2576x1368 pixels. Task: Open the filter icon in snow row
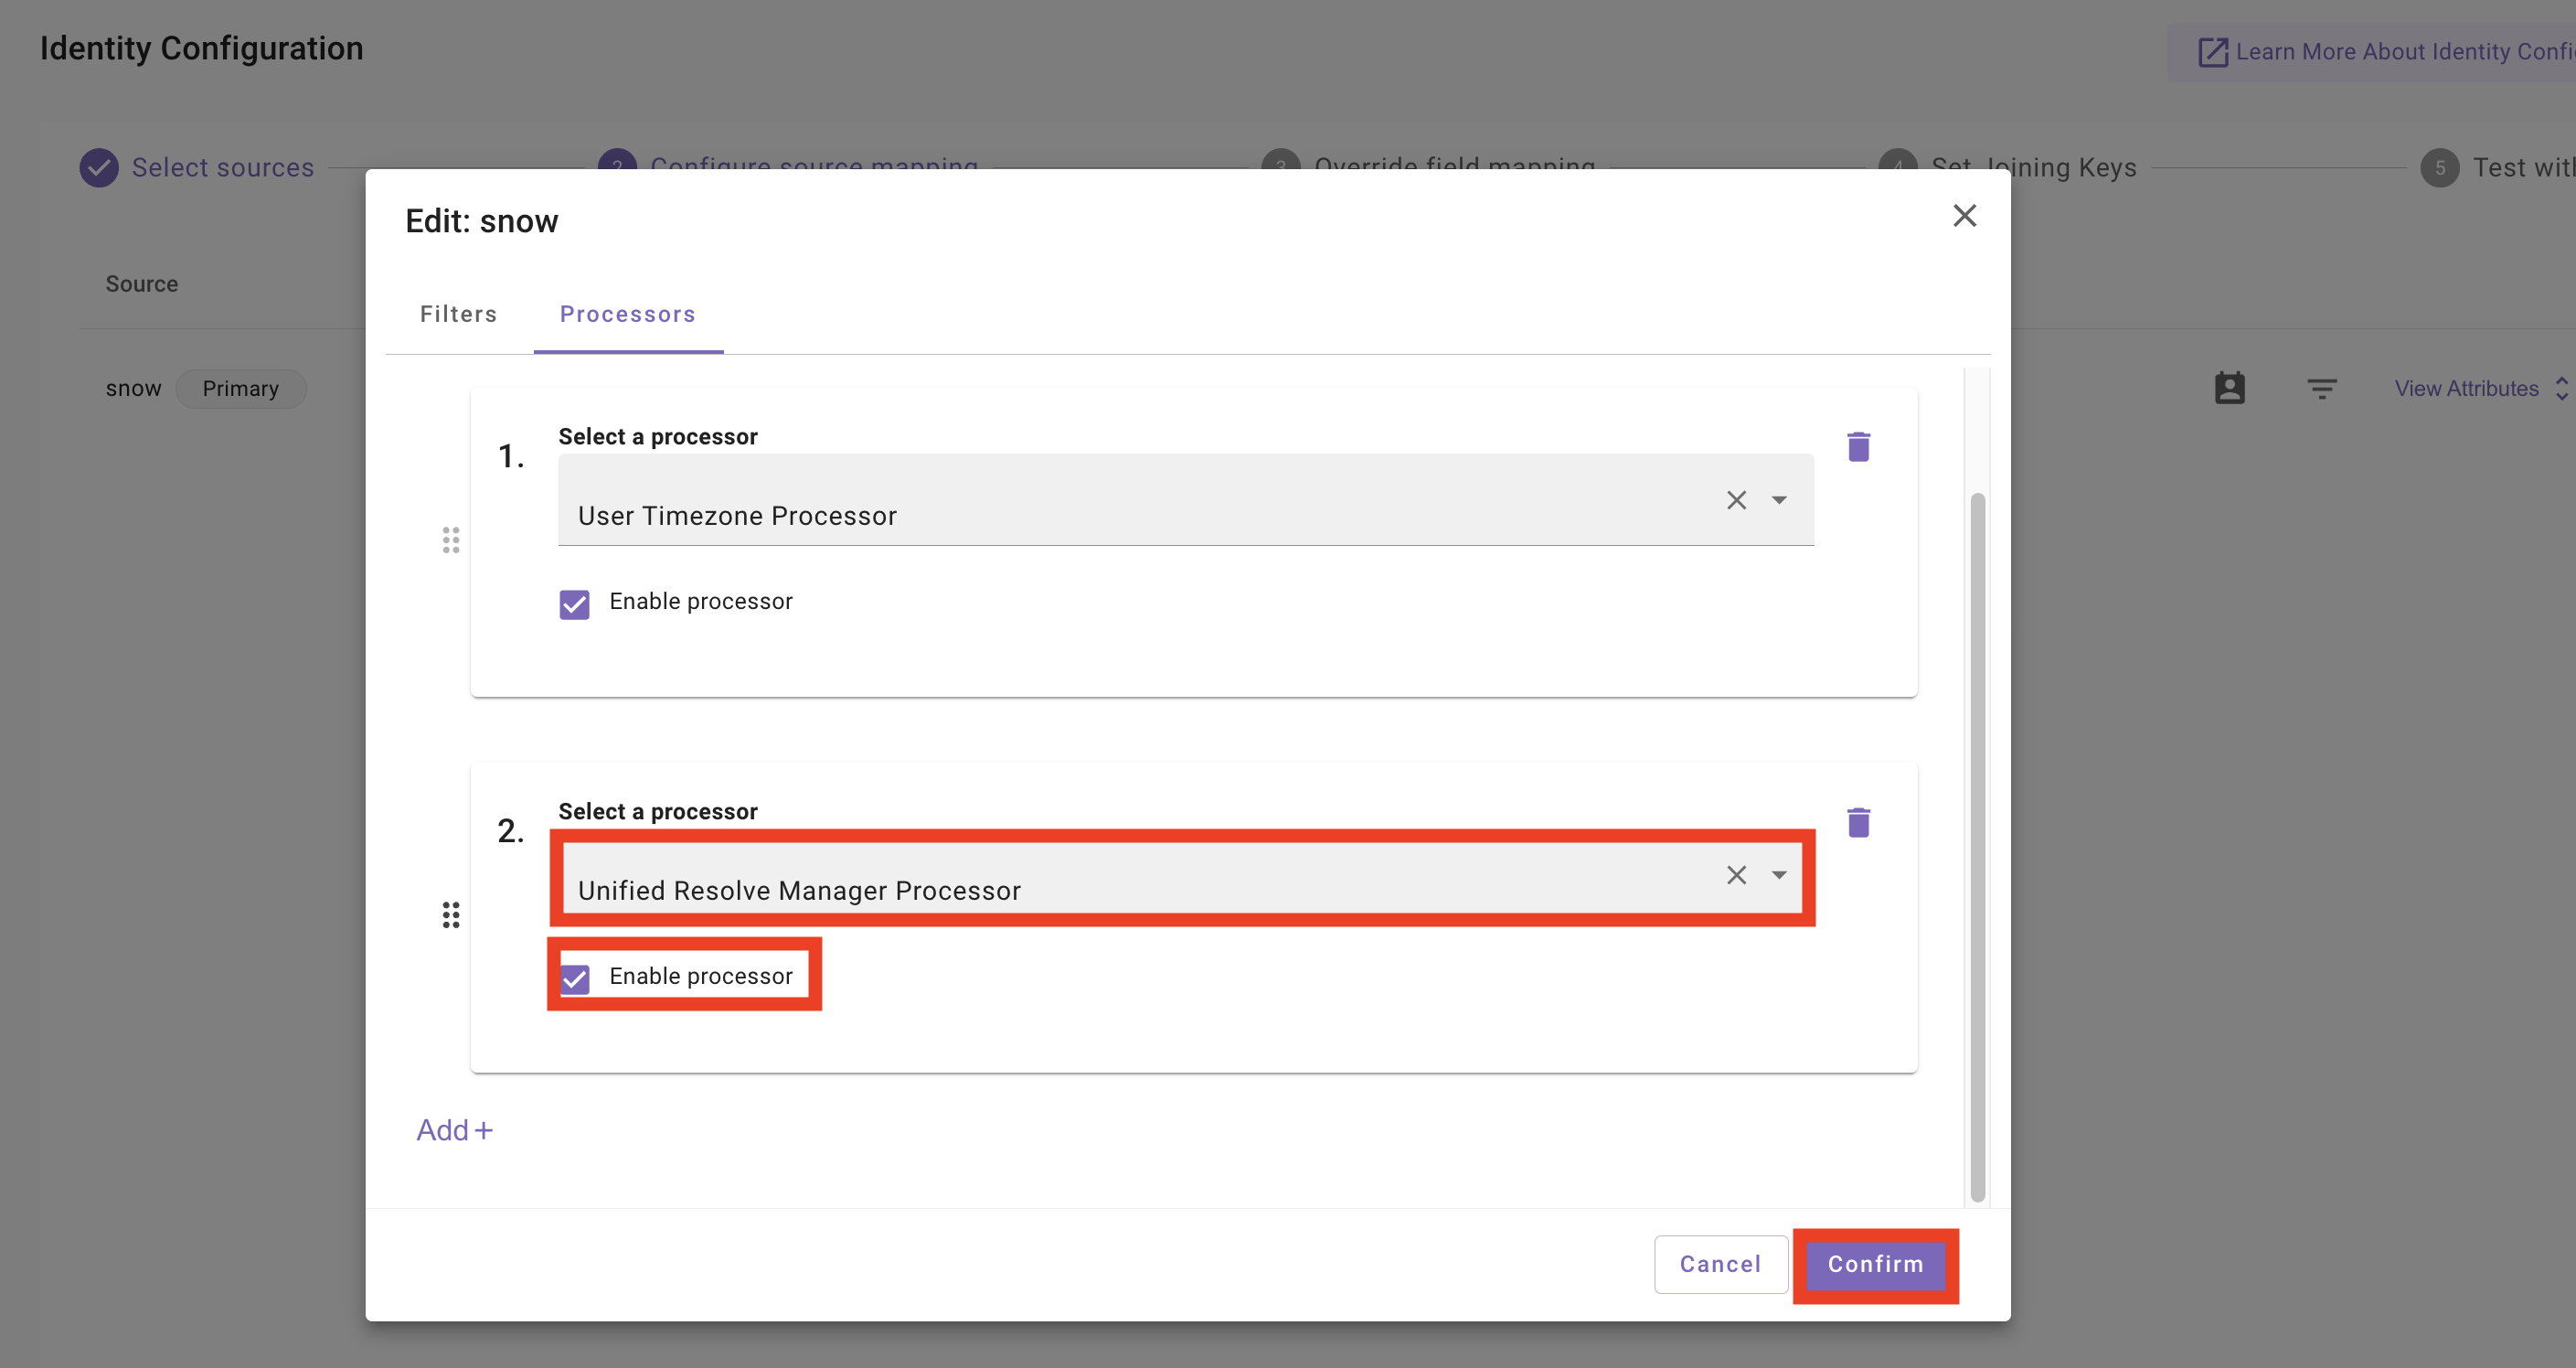click(x=2321, y=389)
